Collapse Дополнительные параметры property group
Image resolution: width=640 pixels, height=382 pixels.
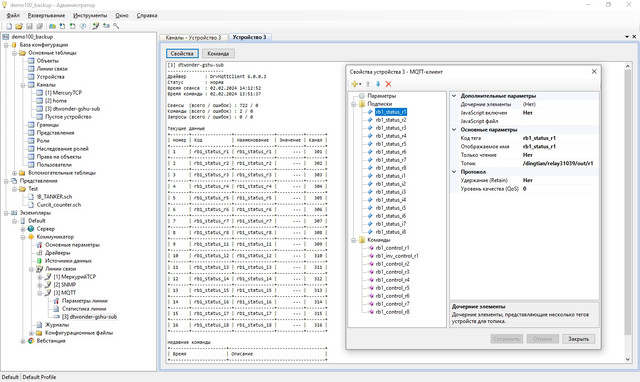click(x=454, y=96)
